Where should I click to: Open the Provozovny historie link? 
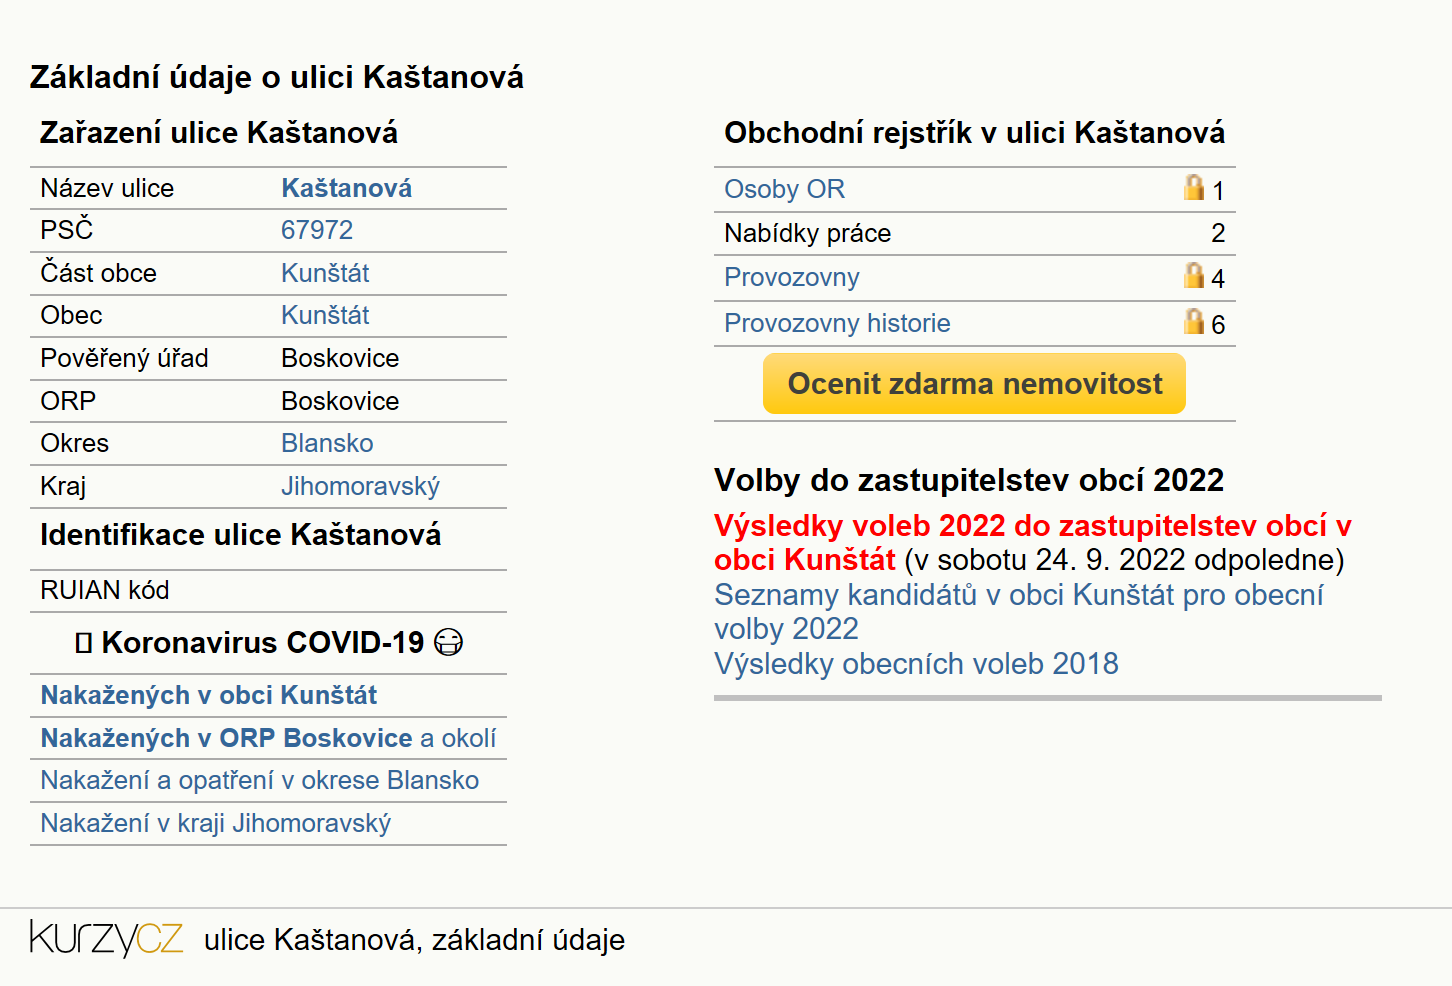837,323
